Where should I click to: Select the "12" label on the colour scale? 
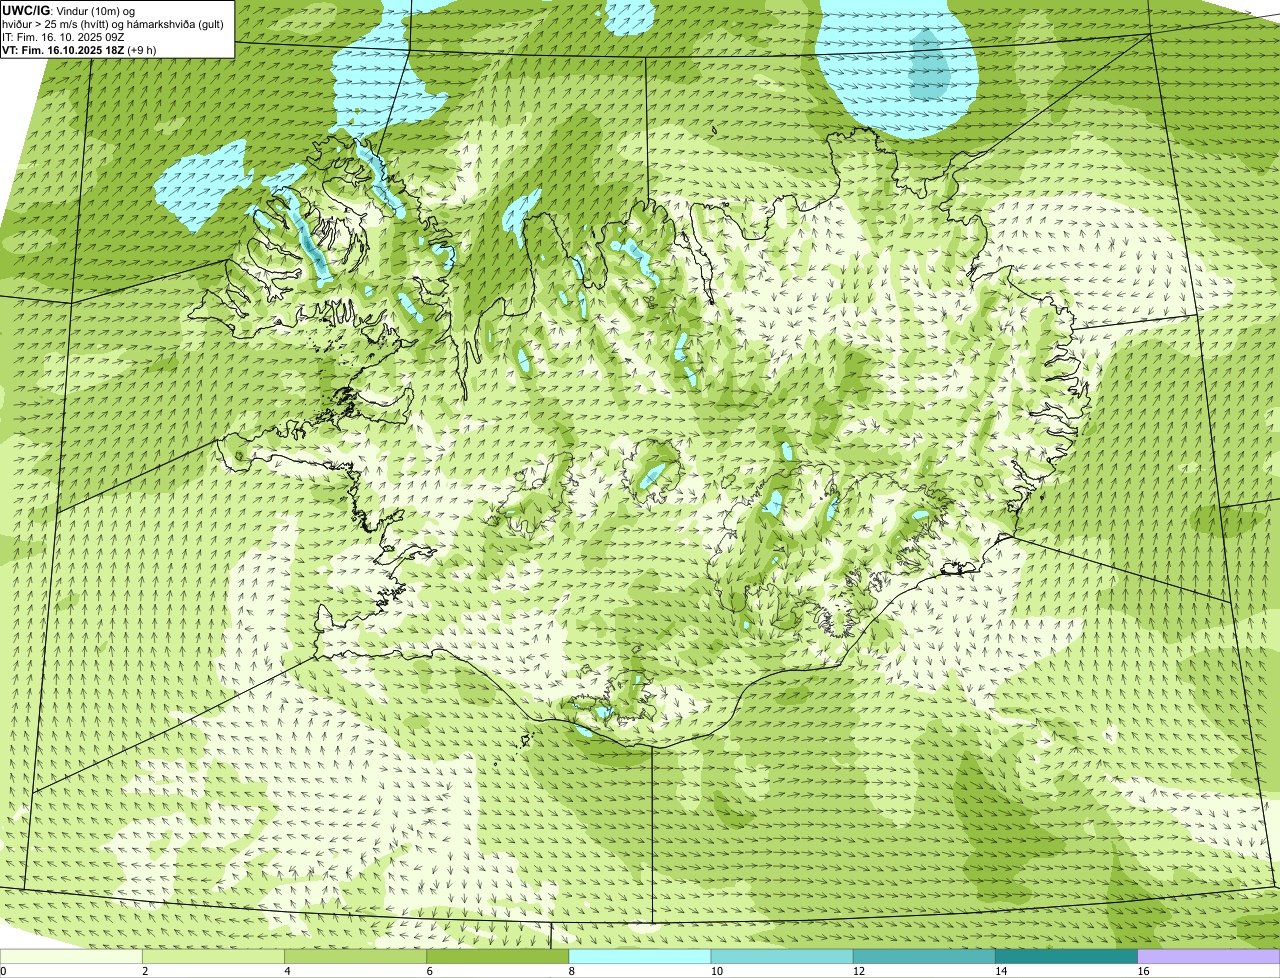(x=858, y=971)
